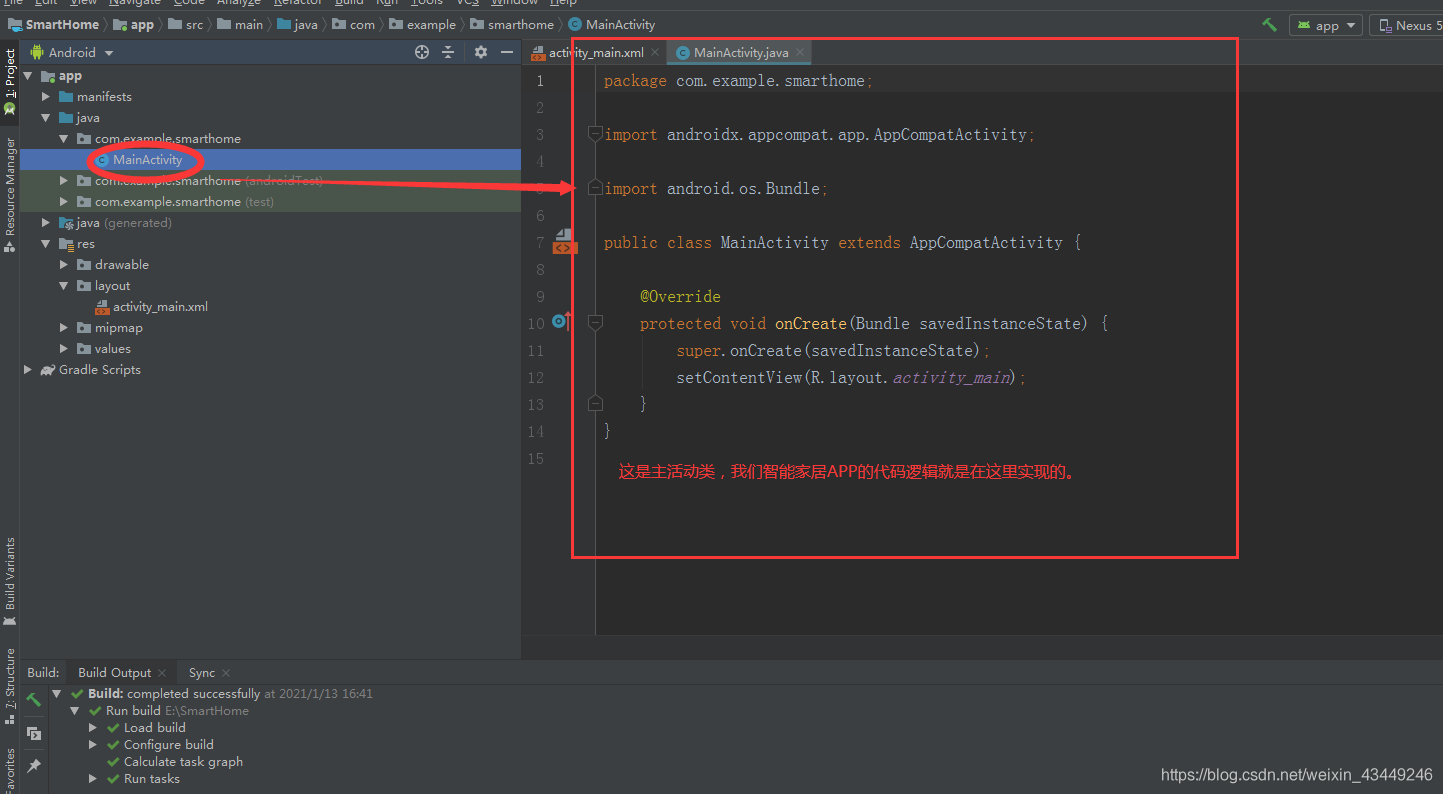Collapse the Run build node
The height and width of the screenshot is (794, 1443).
click(x=75, y=711)
